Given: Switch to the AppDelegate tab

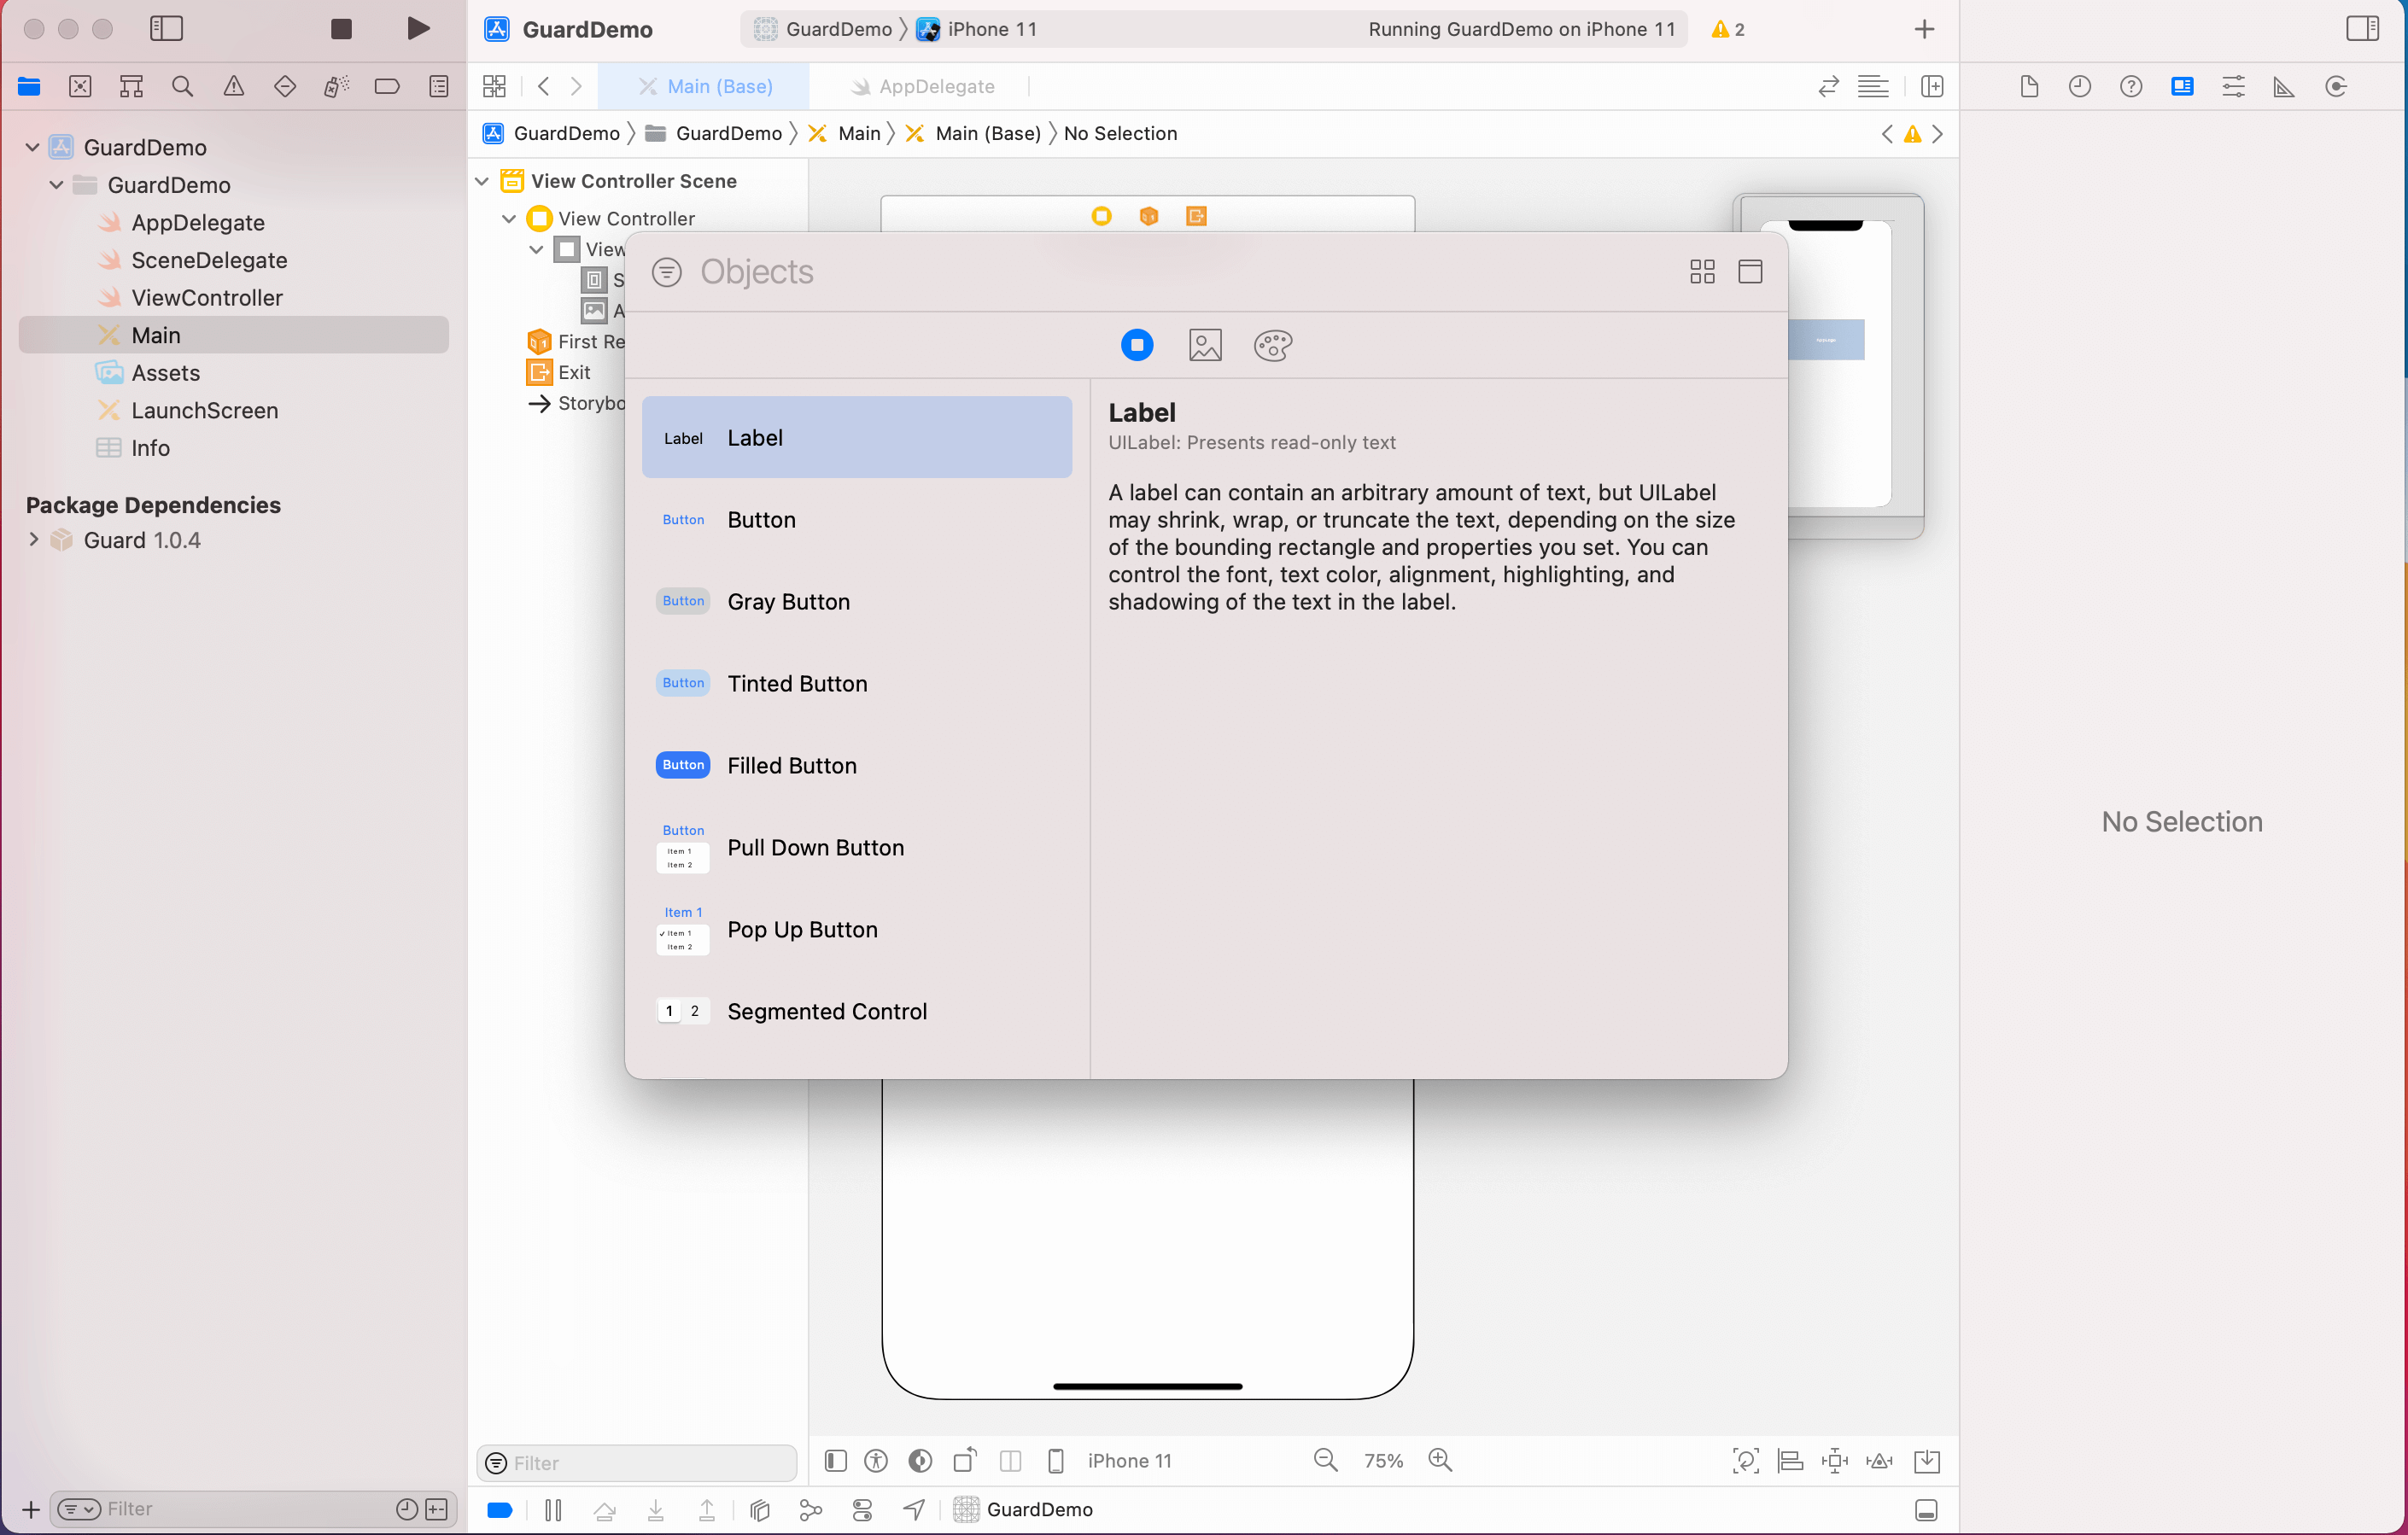Looking at the screenshot, I should (935, 87).
